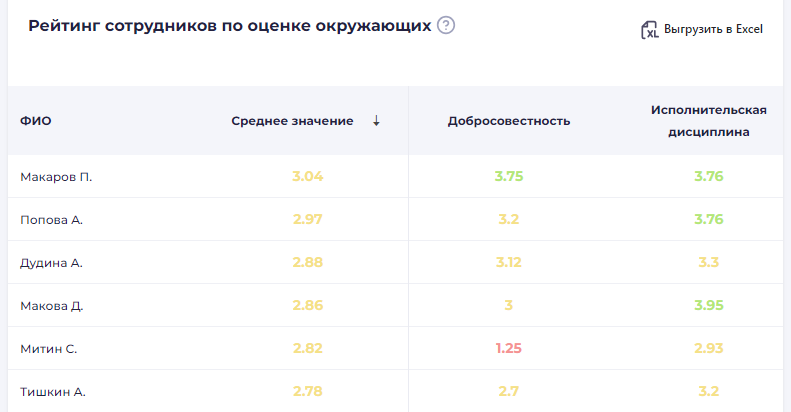
Task: Click the Исполнительская дисциплина column header
Action: click(708, 120)
